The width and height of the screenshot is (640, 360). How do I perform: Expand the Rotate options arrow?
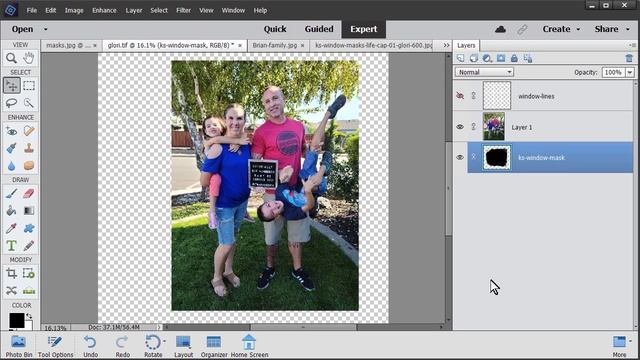point(164,341)
